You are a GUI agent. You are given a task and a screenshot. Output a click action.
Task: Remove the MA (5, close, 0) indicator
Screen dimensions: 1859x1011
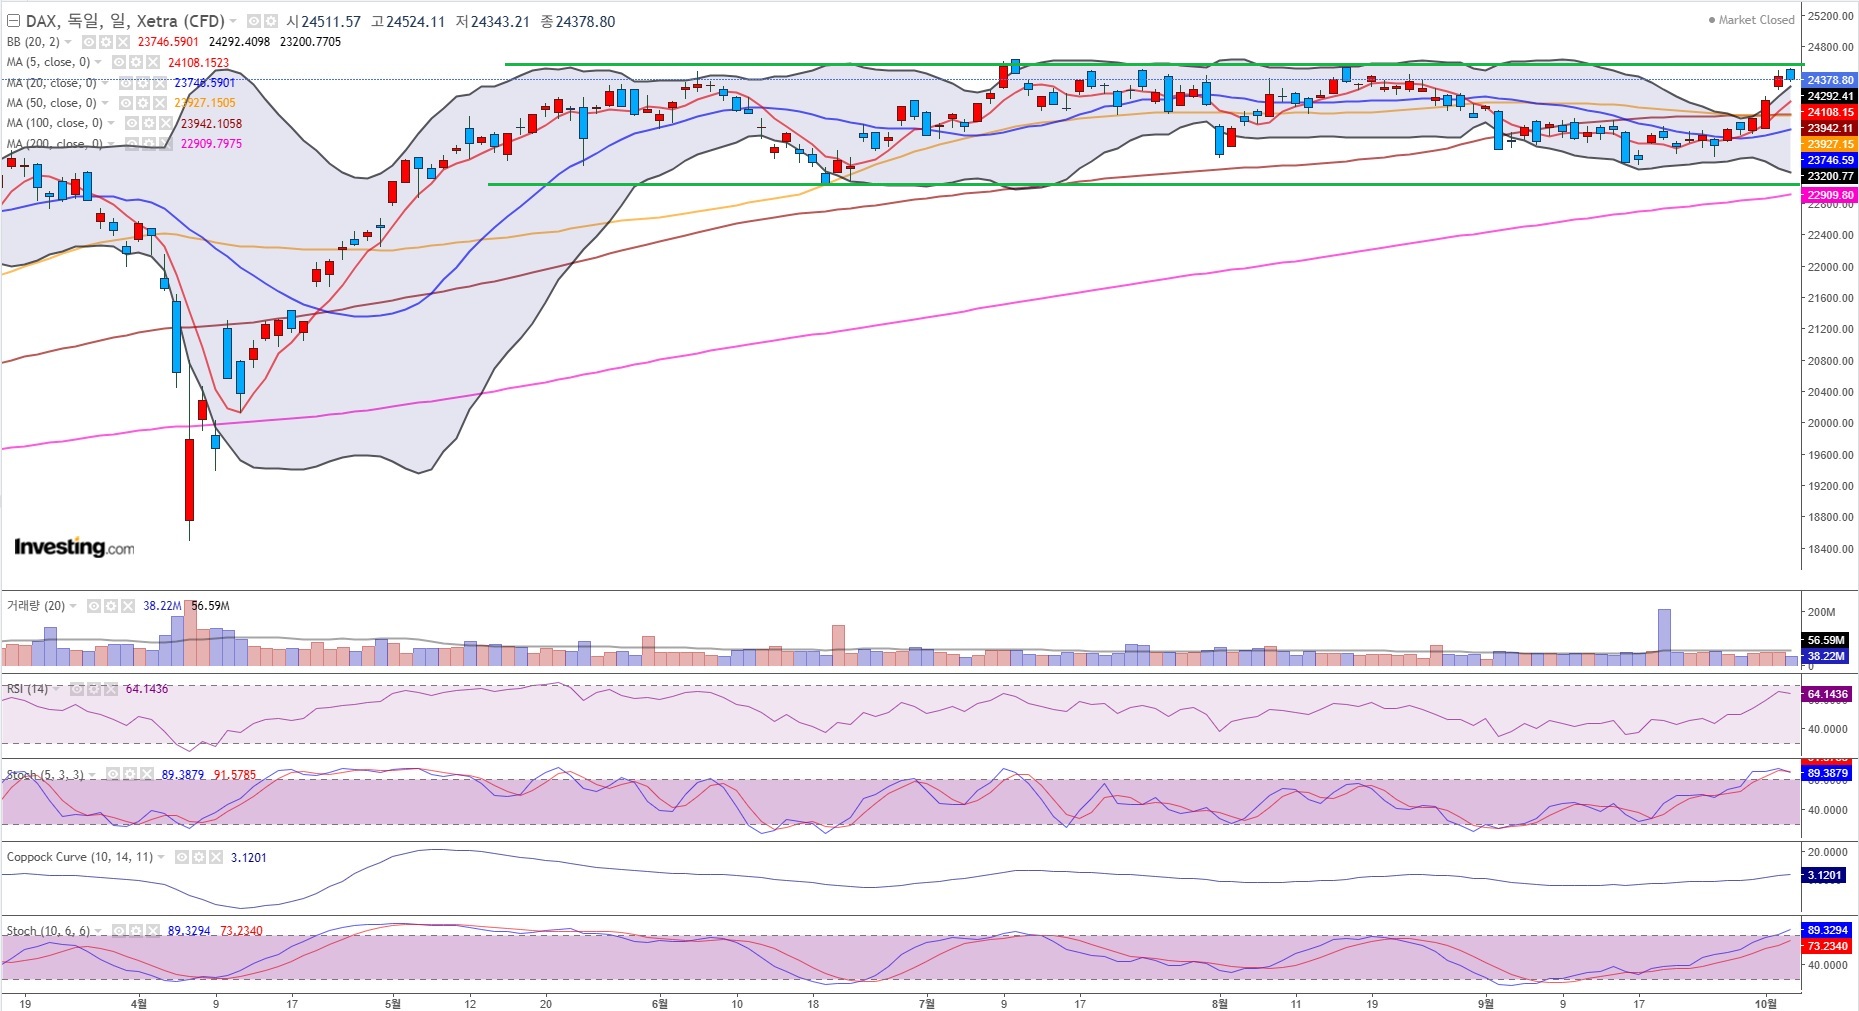(x=152, y=62)
